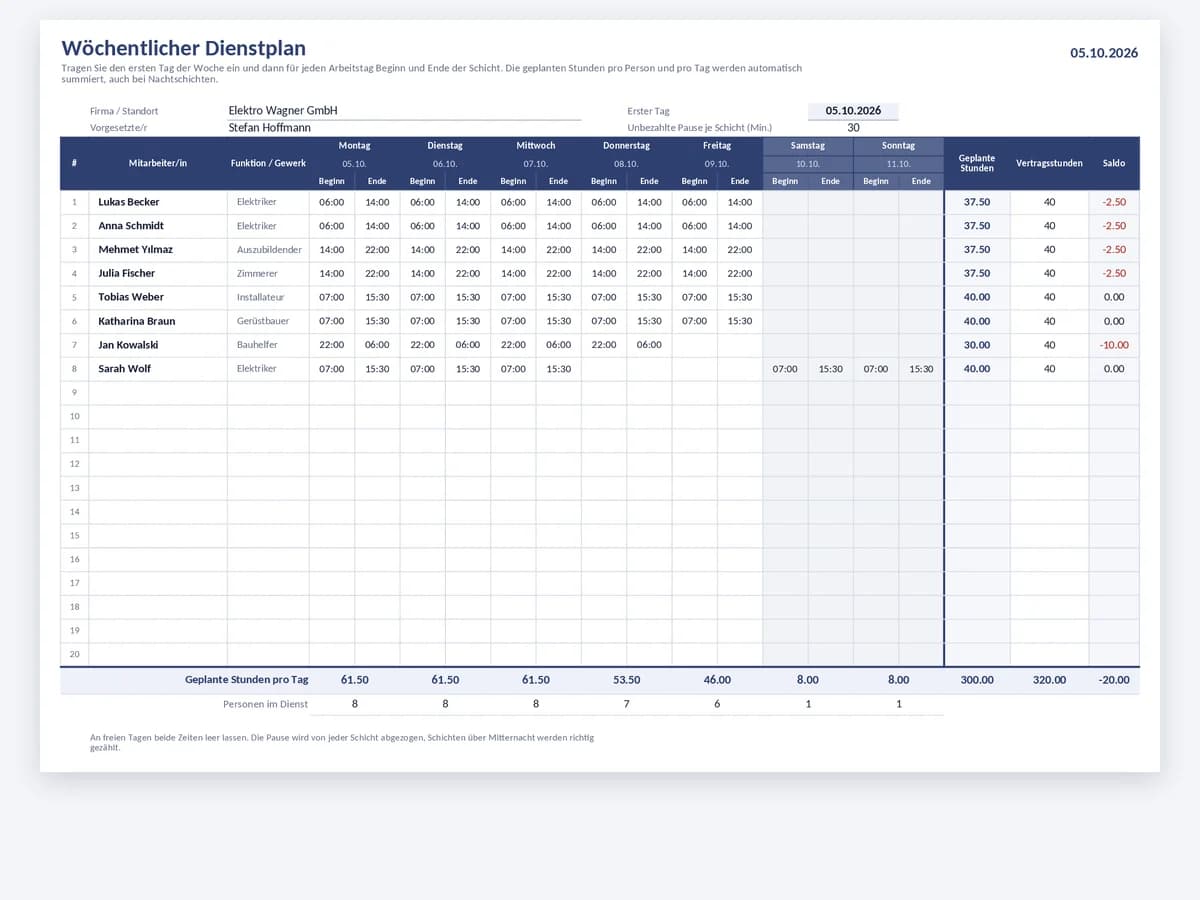Click the 'Unbezahlte Pause je Schicht (Min.)' label
This screenshot has height=900, width=1200.
point(700,128)
